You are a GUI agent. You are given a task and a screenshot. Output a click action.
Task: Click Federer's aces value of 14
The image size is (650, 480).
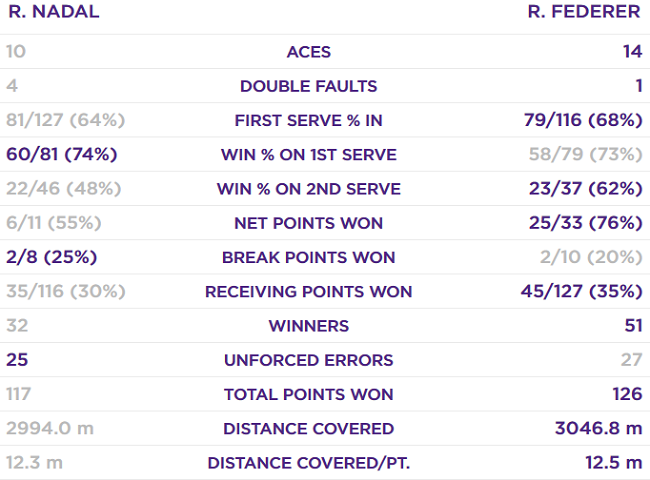[x=630, y=52]
